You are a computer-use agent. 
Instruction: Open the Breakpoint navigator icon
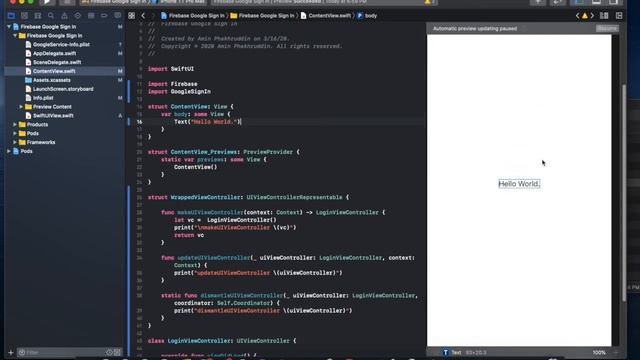click(x=104, y=16)
